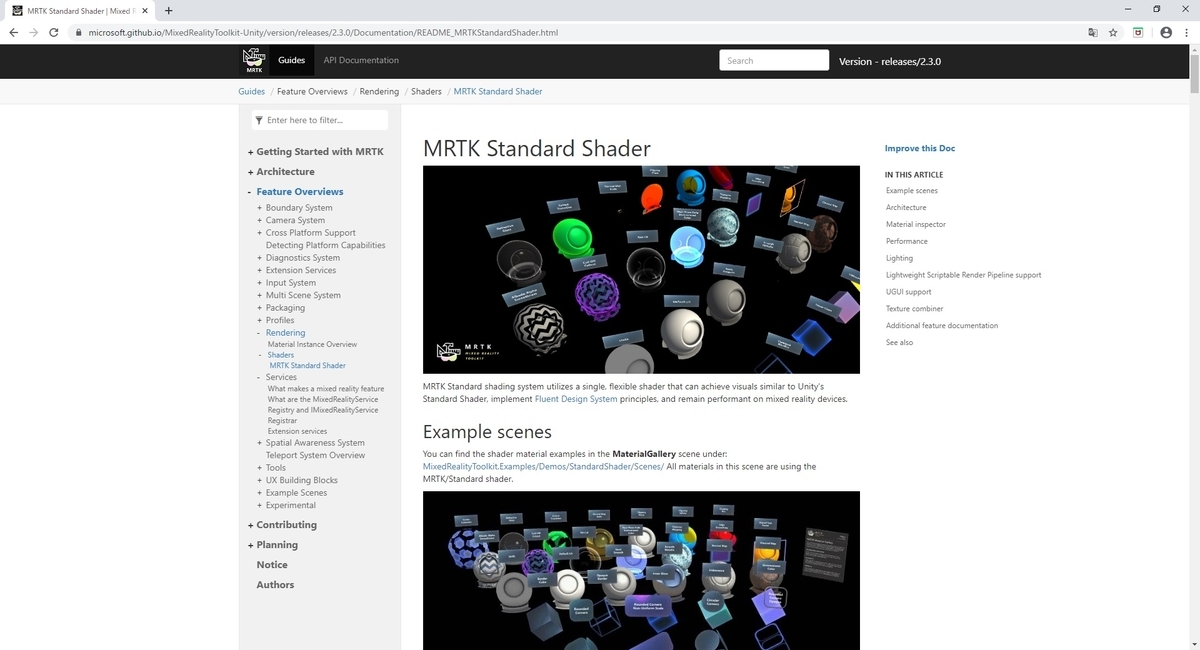Click the address bar URL

pyautogui.click(x=323, y=32)
